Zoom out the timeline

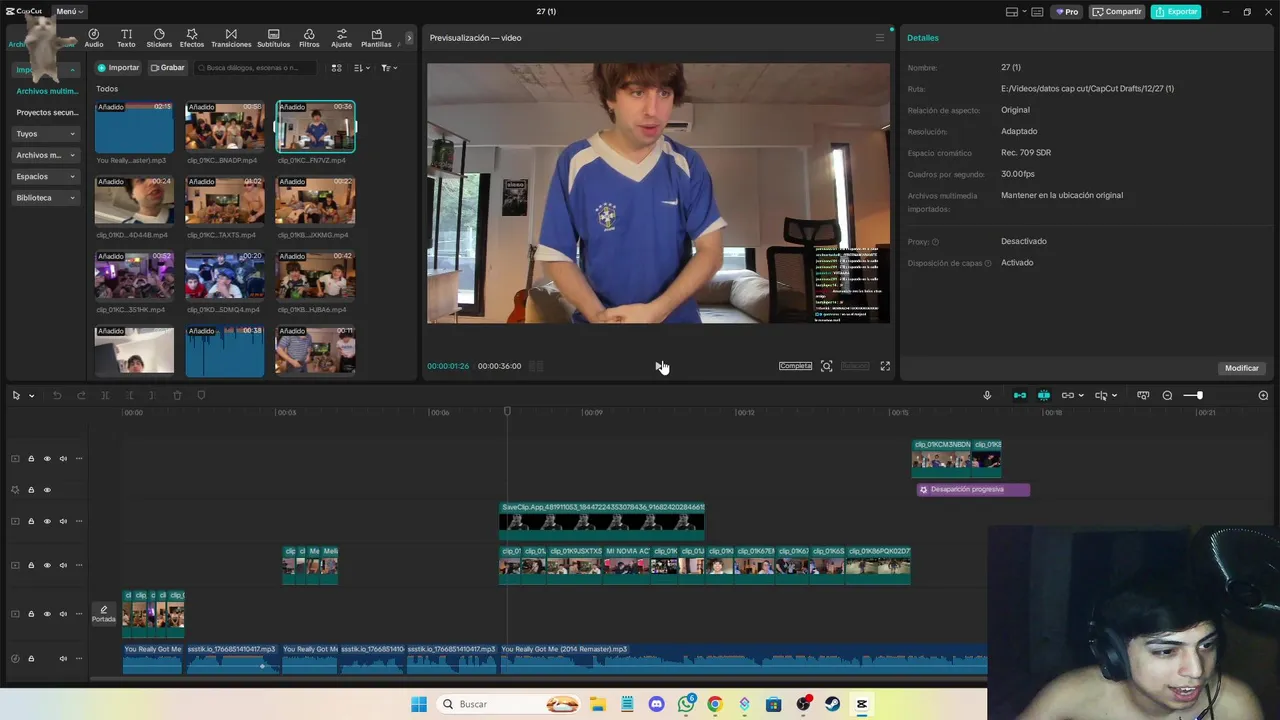coord(1167,396)
